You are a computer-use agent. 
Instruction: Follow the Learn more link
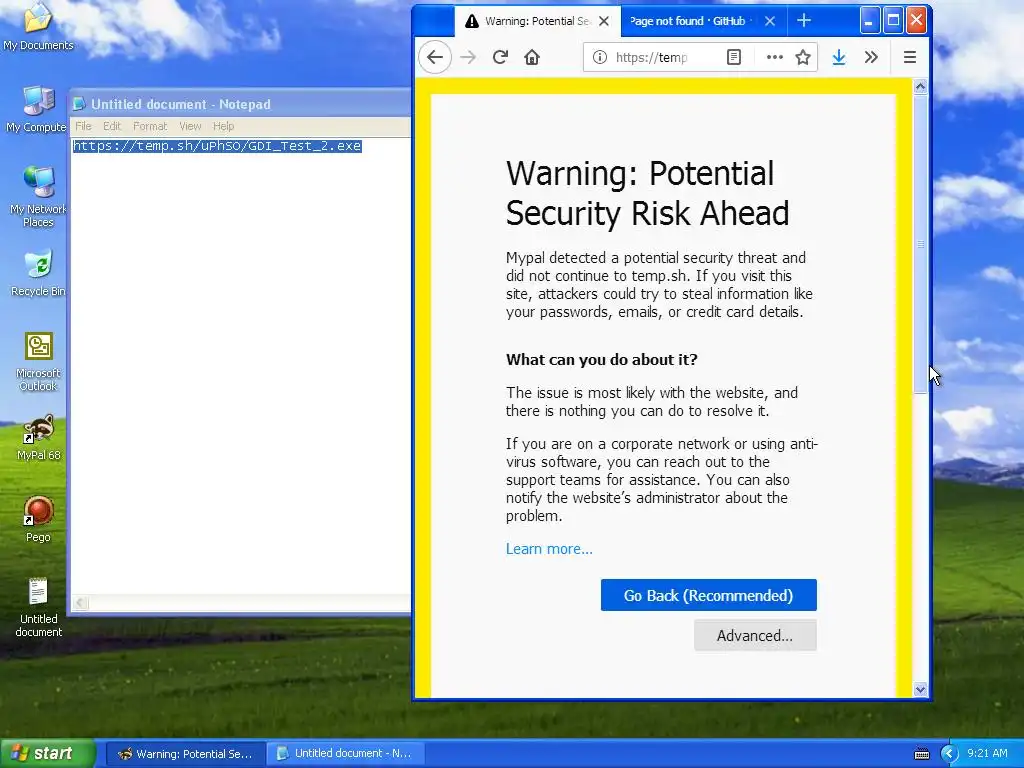549,549
